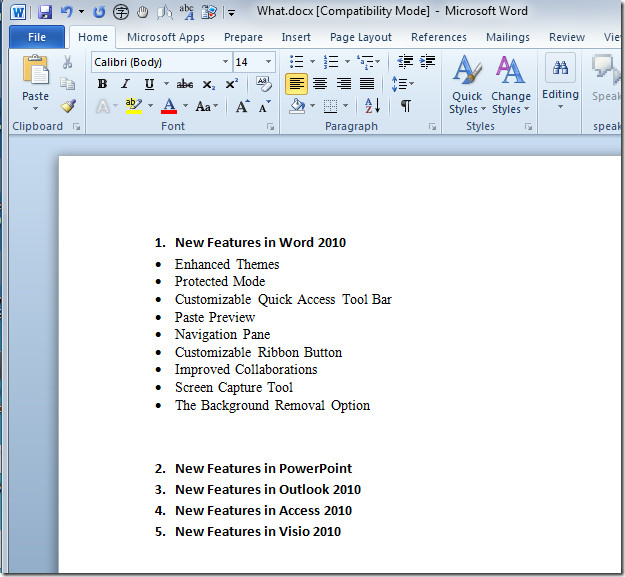Viewport: 625px width, 577px height.
Task: Toggle Center alignment
Action: [320, 84]
